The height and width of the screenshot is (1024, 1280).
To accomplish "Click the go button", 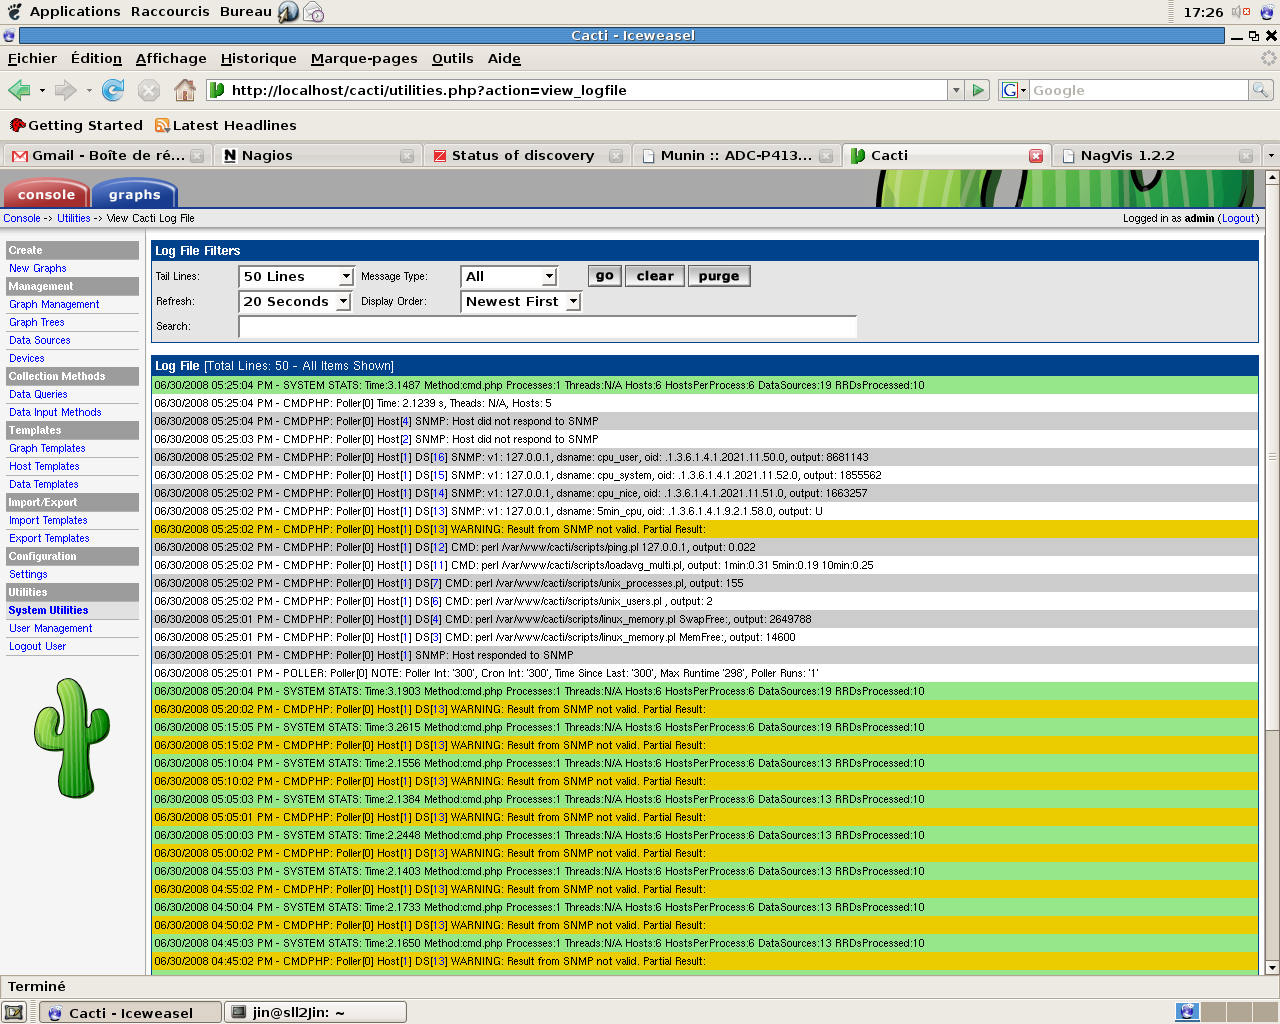I will tap(605, 276).
